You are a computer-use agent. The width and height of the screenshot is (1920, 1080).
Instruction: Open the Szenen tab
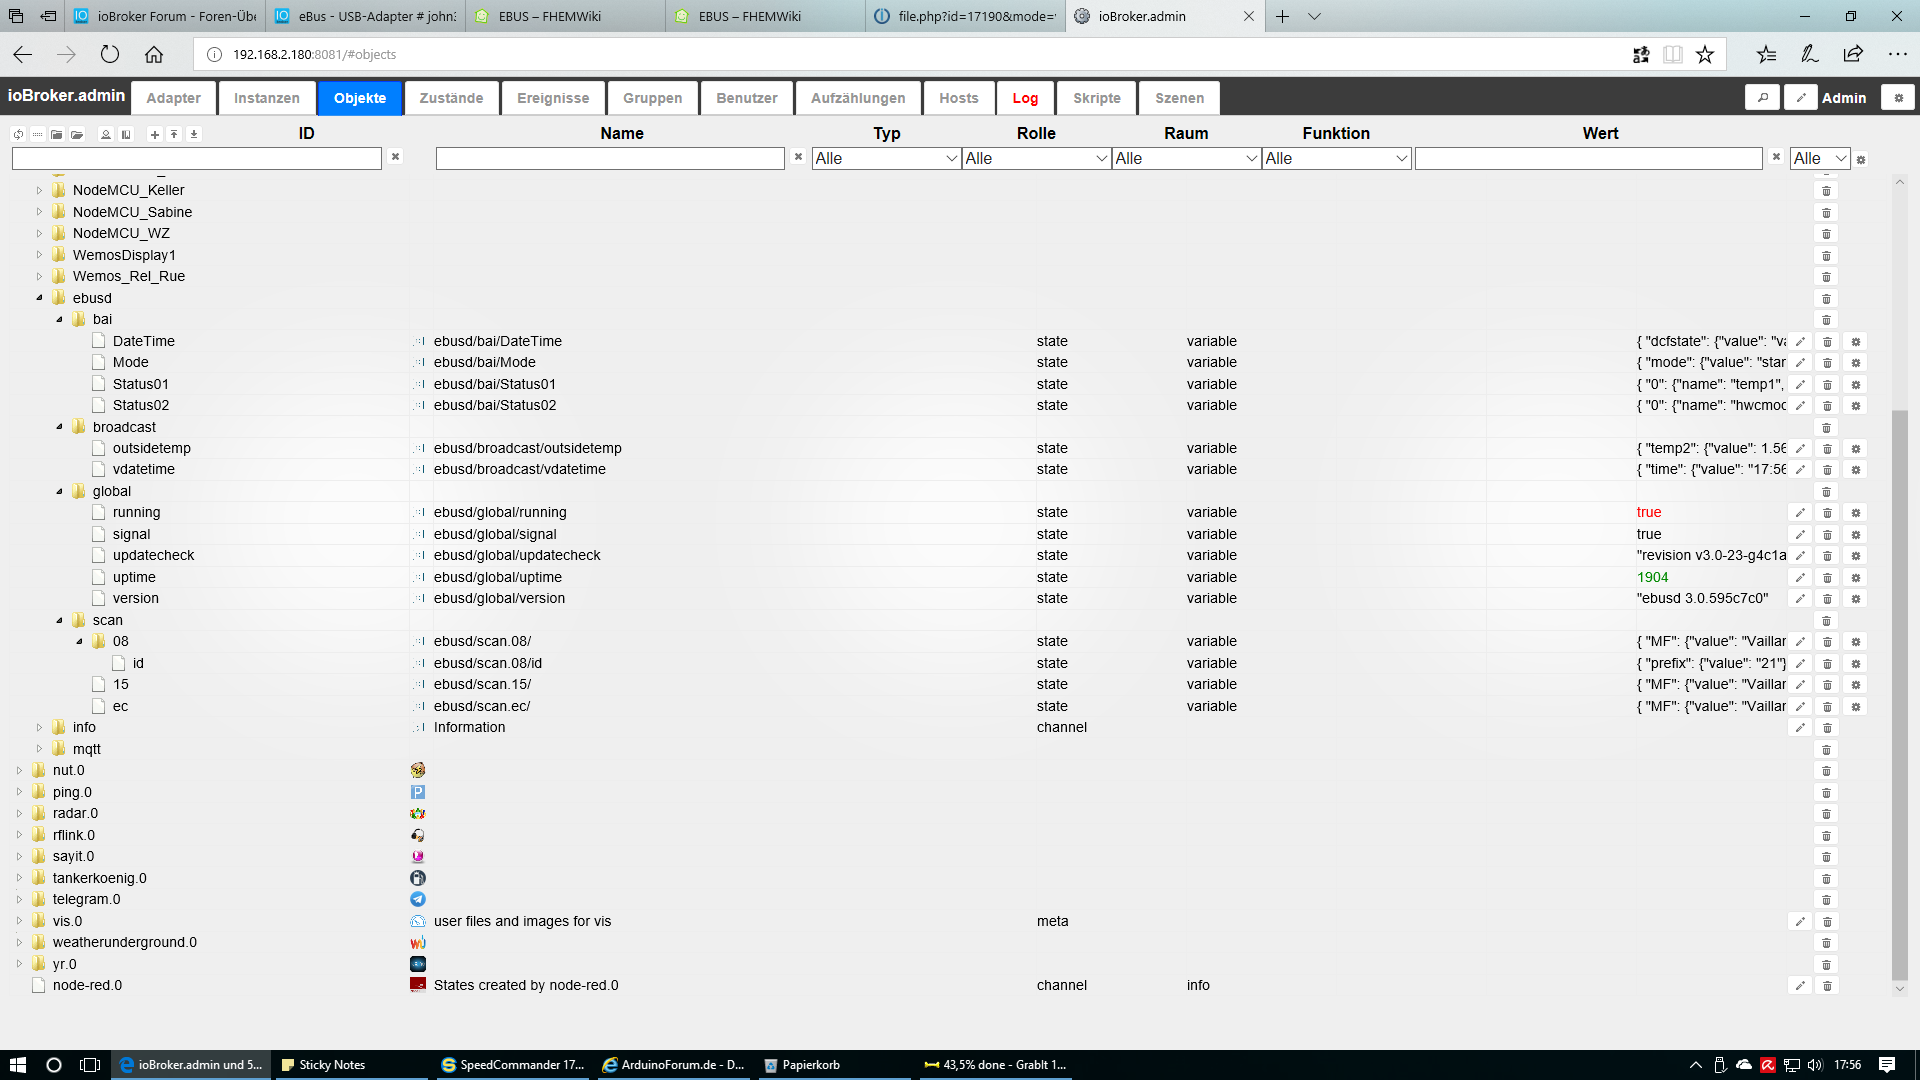tap(1179, 98)
